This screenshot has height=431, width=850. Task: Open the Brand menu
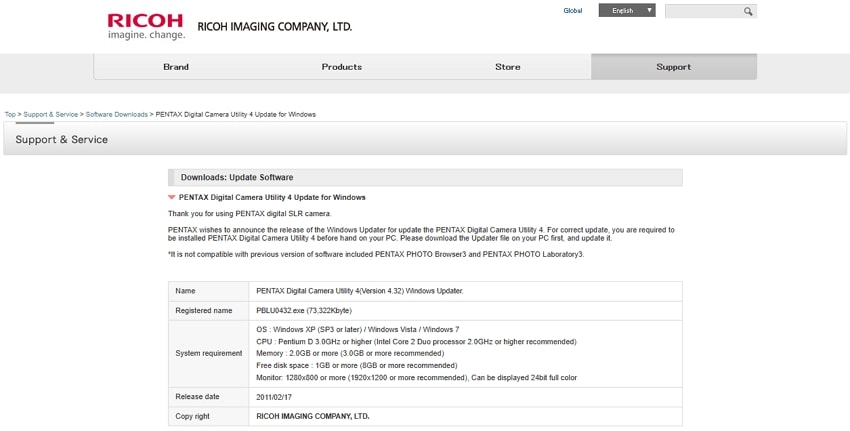(176, 67)
